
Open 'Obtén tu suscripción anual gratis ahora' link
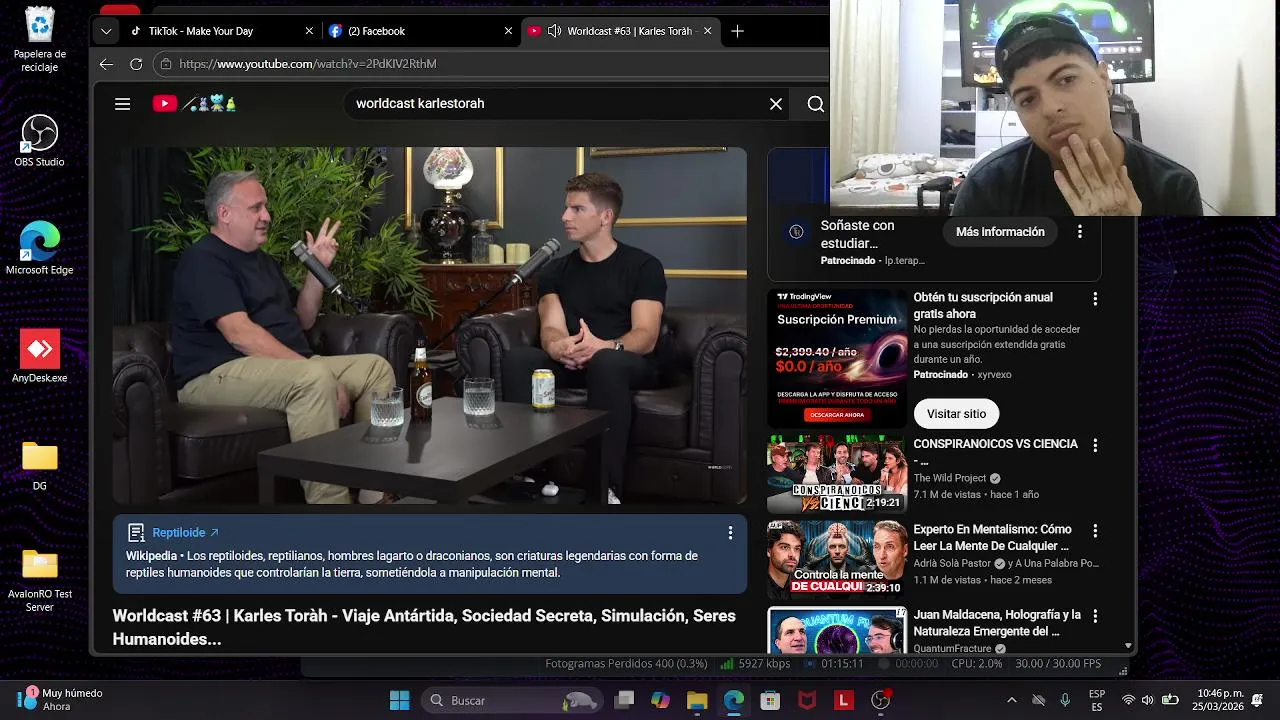tap(983, 306)
